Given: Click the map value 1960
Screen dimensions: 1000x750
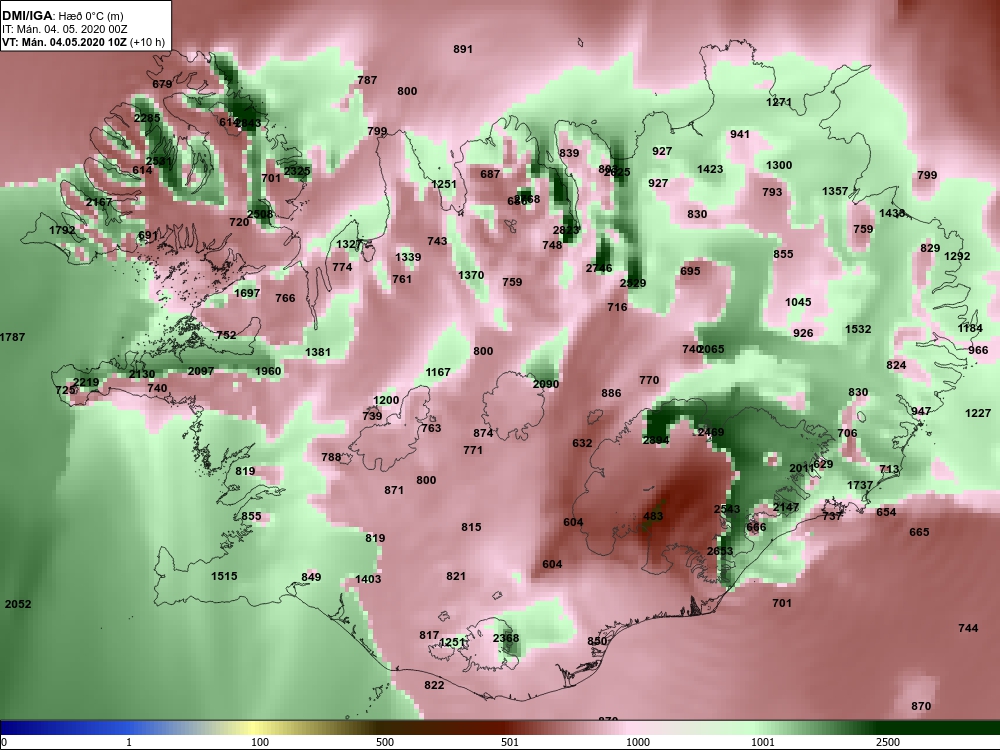Looking at the screenshot, I should (268, 371).
